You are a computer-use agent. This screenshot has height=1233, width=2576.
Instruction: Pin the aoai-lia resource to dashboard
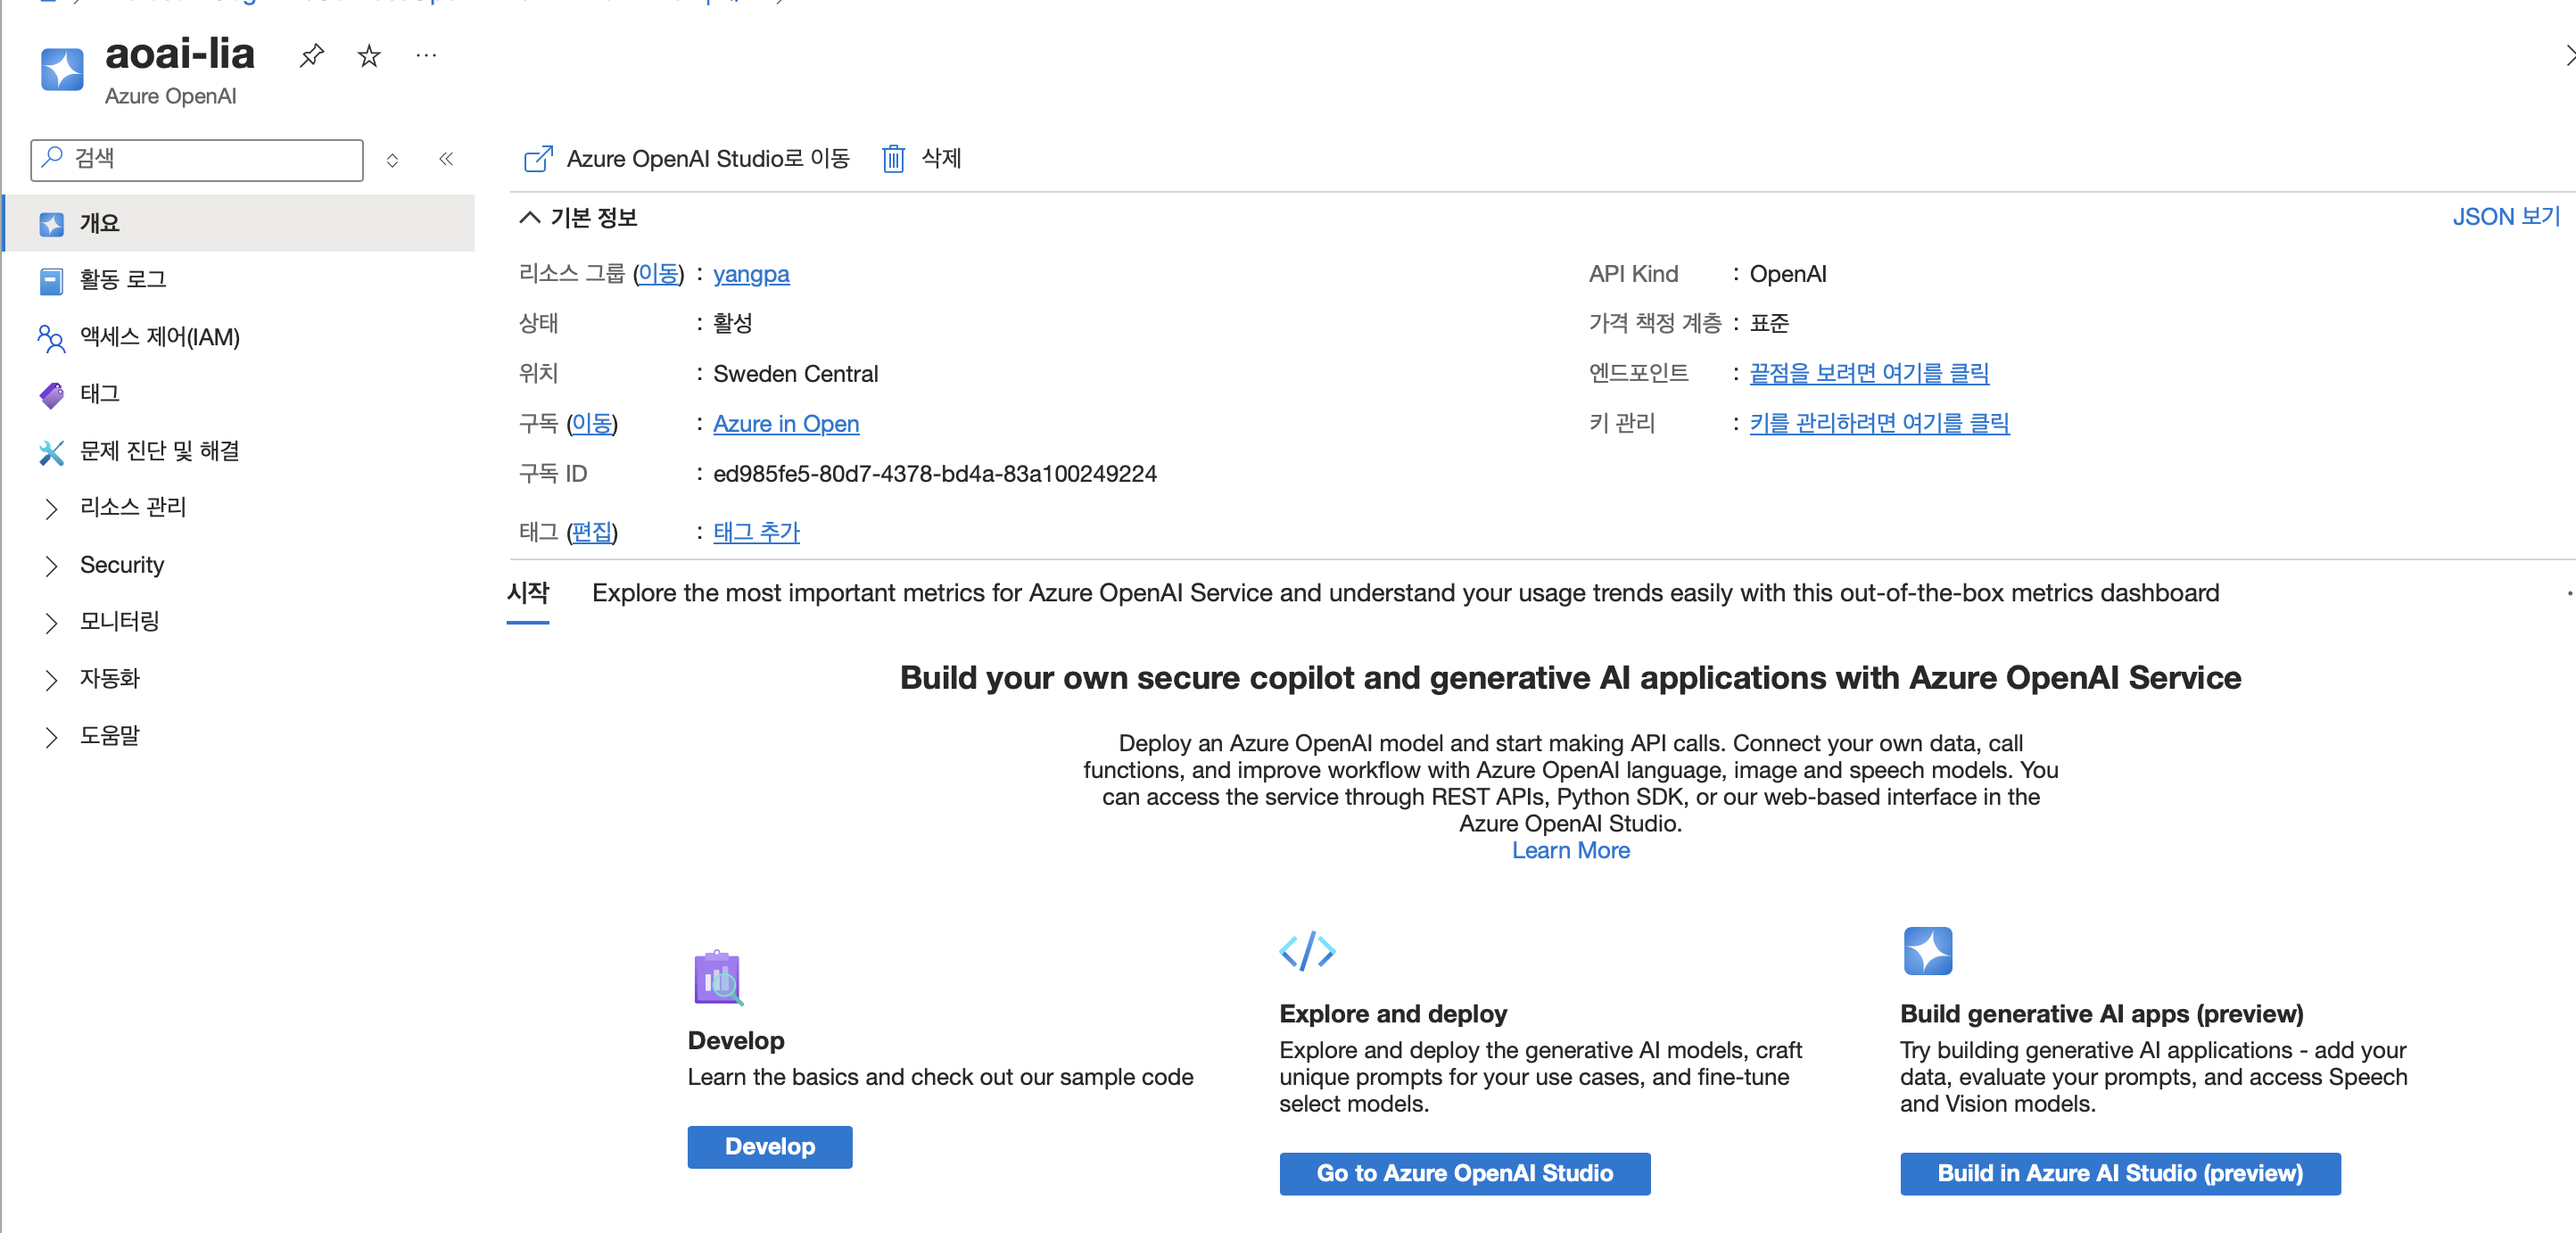pos(311,56)
